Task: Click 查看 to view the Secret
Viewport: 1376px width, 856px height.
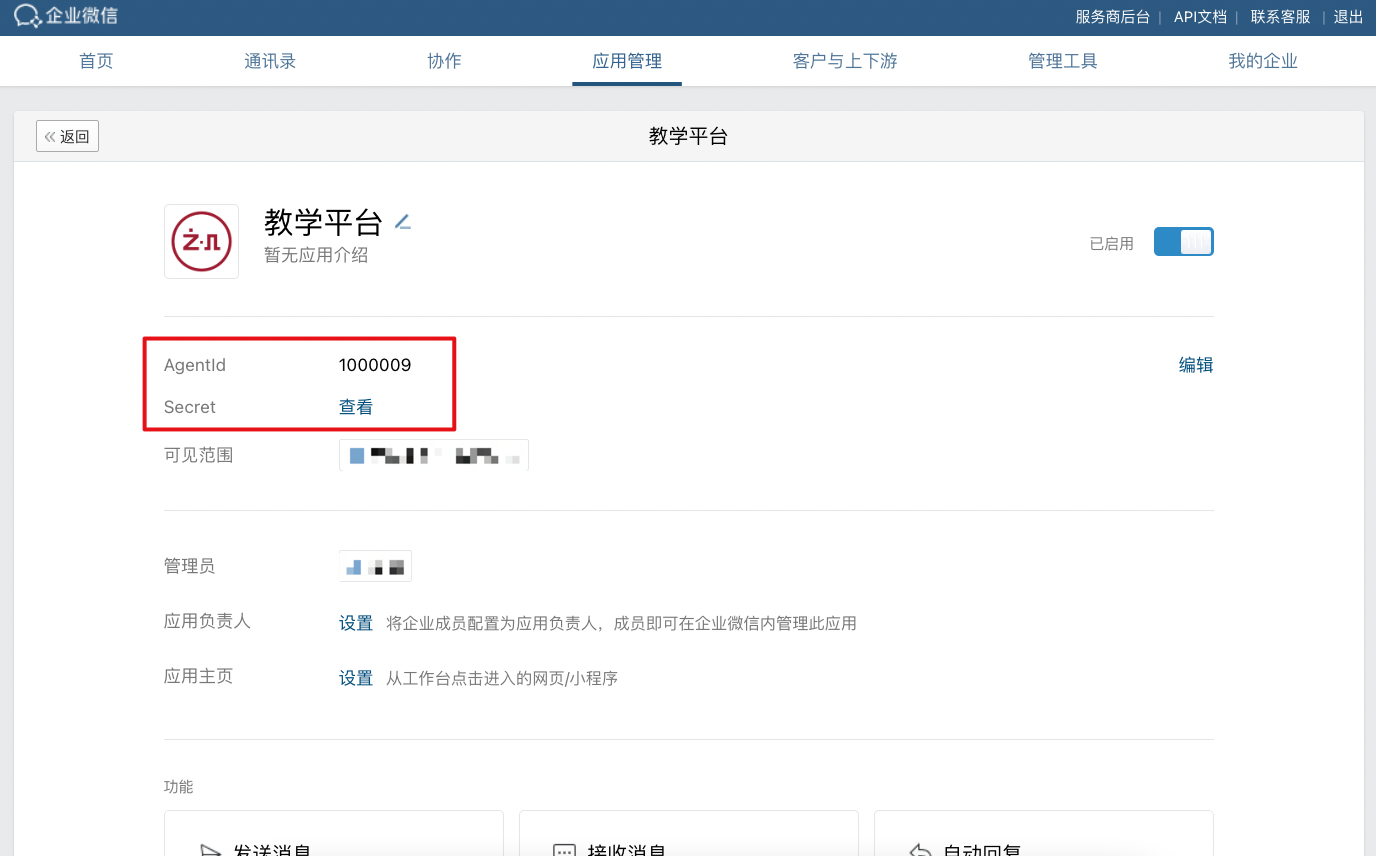Action: coord(356,407)
